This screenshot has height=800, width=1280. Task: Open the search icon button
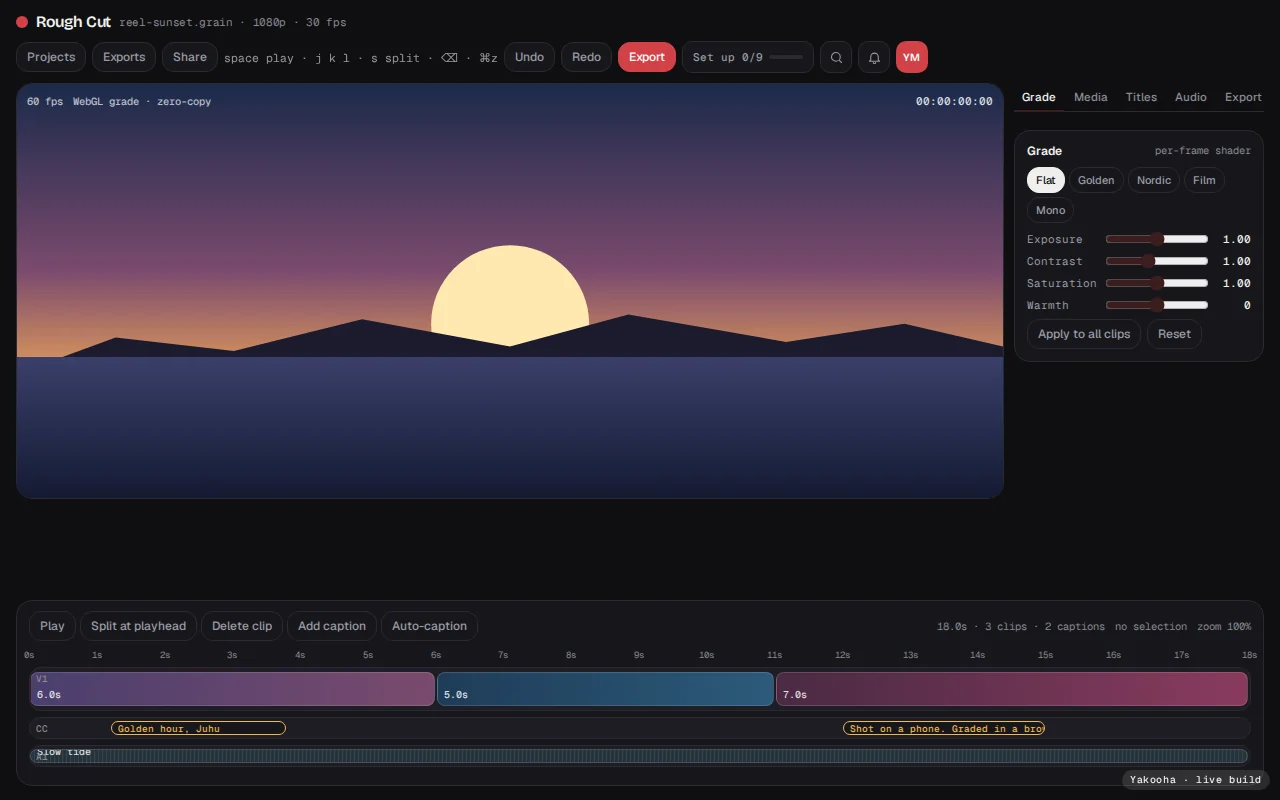[x=837, y=57]
